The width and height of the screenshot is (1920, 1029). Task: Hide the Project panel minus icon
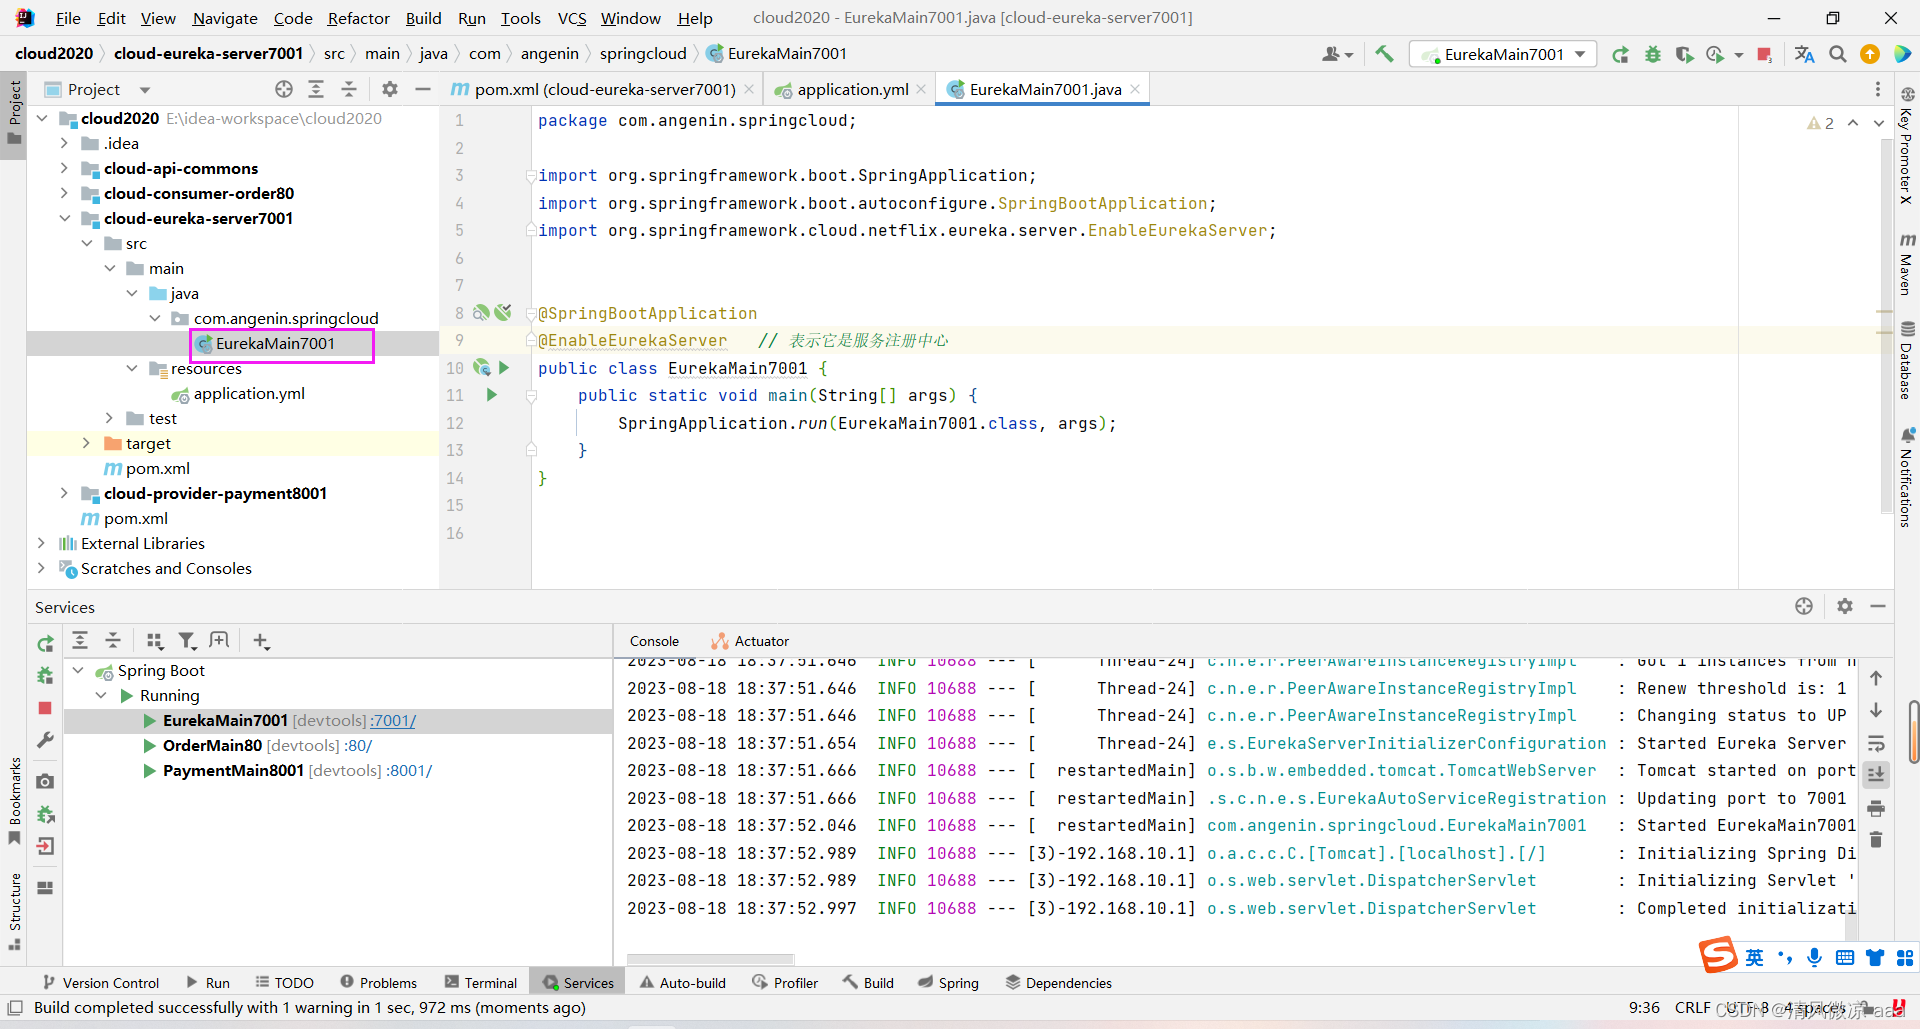pos(423,89)
